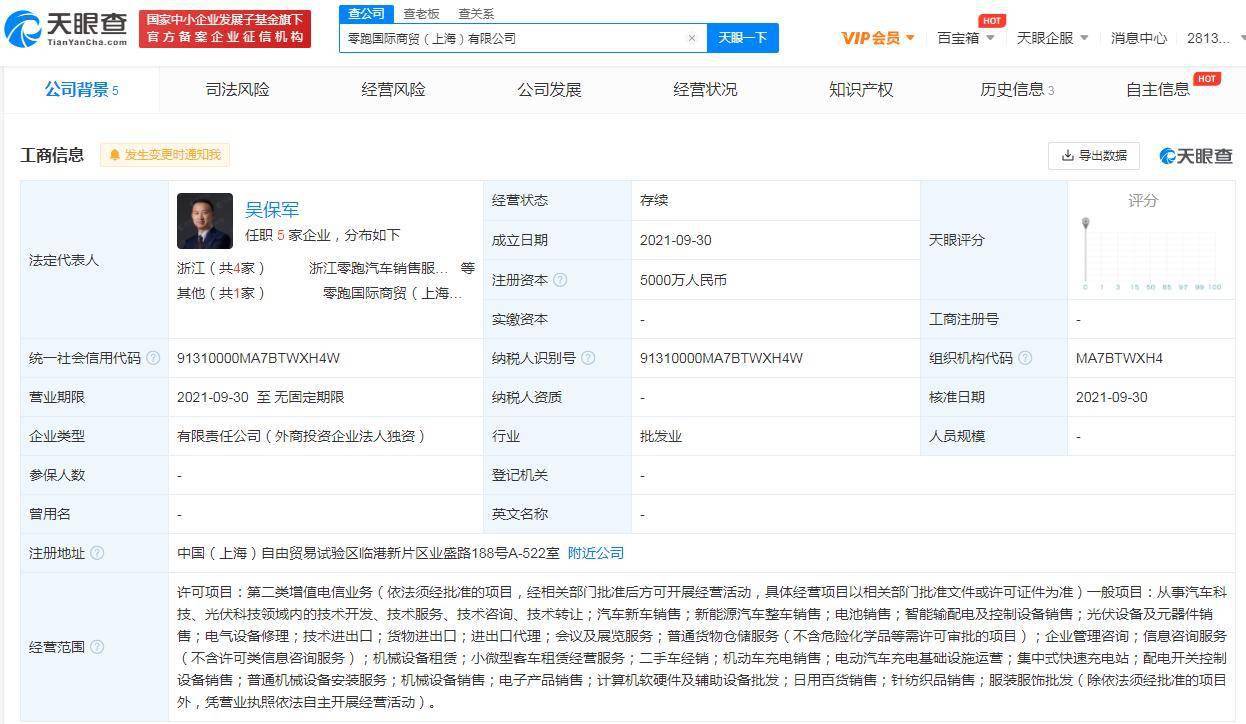Click the help icon beside 注册资本

click(x=560, y=280)
